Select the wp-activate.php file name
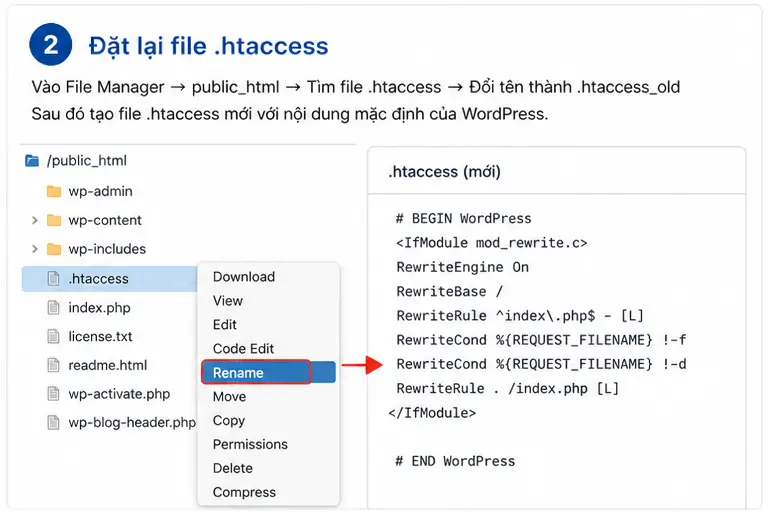Screen dimensions: 768x512 [119, 394]
